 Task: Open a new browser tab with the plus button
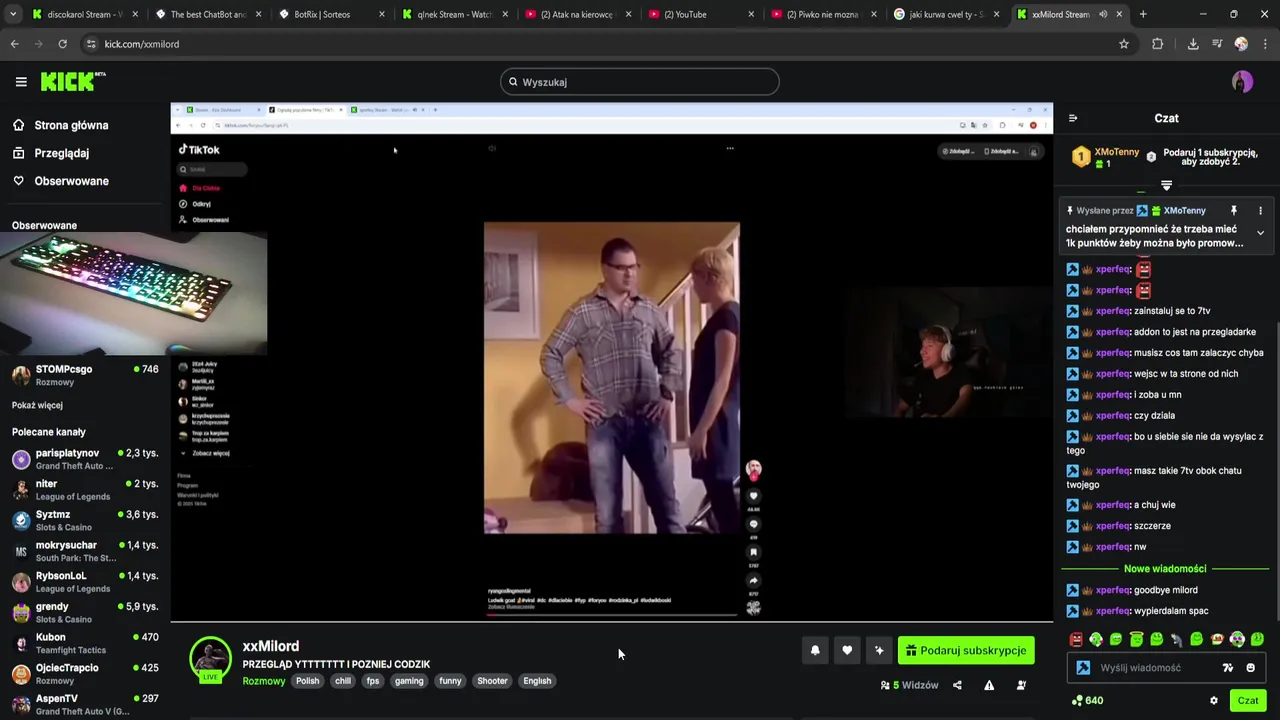(x=1143, y=14)
